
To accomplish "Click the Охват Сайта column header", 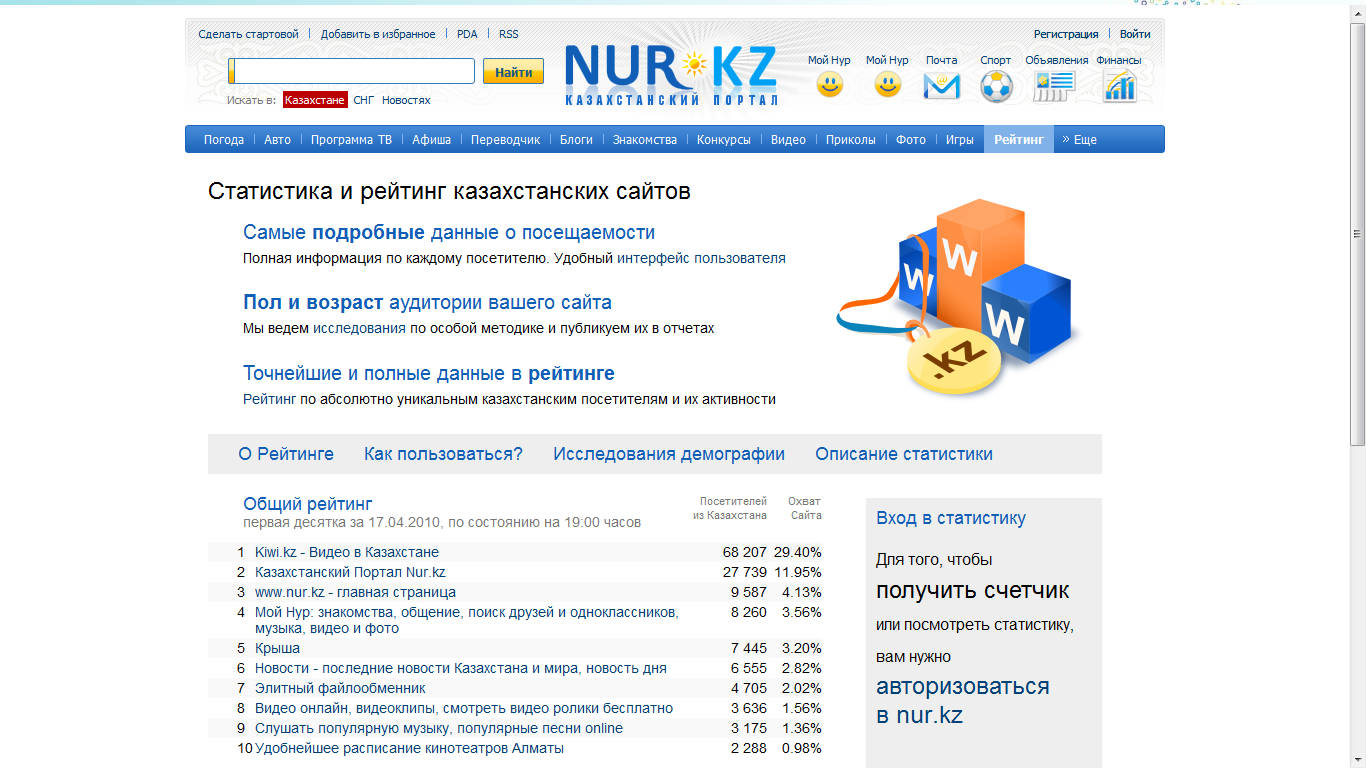I will click(x=805, y=508).
